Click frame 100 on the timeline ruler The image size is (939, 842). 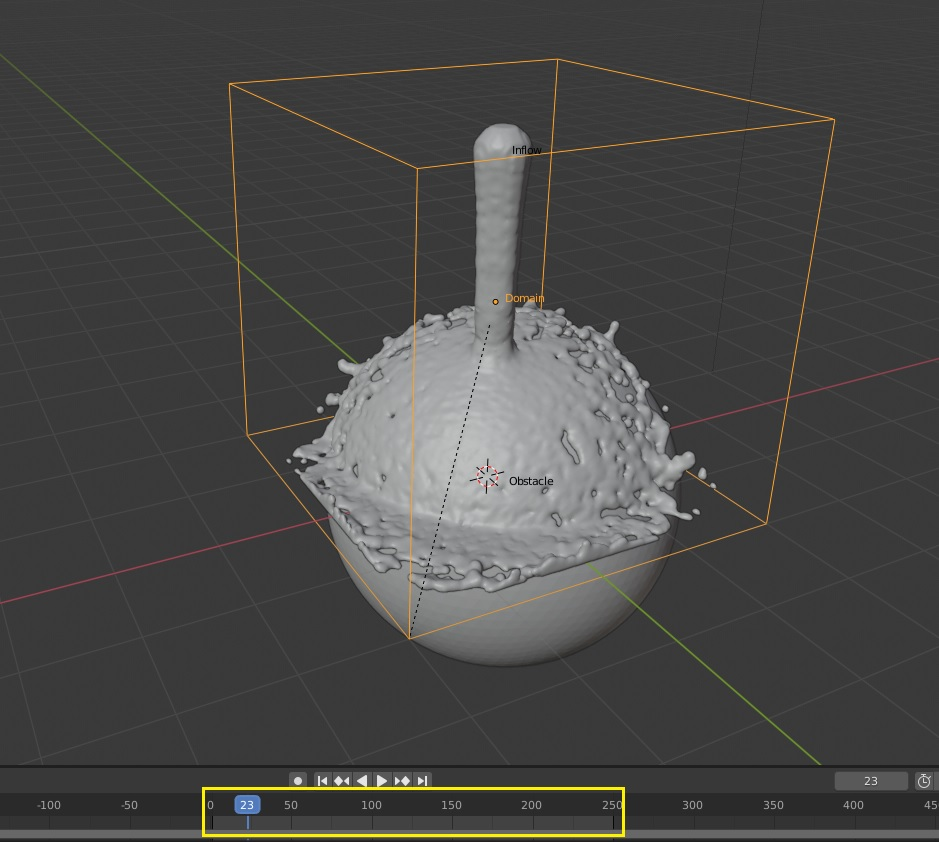tap(371, 805)
